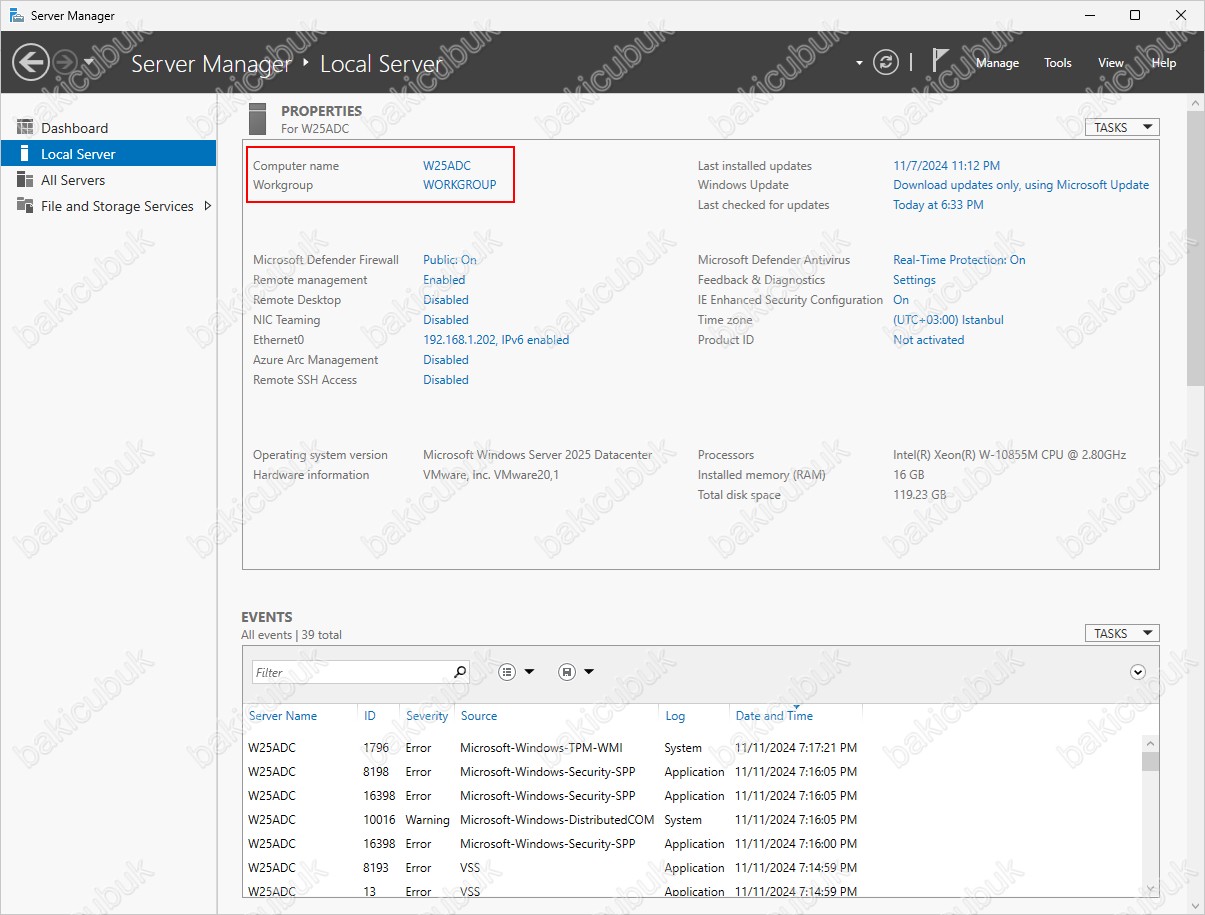Screen dimensions: 1205x915
Task: Click the W25ADC computer name link
Action: pos(446,166)
